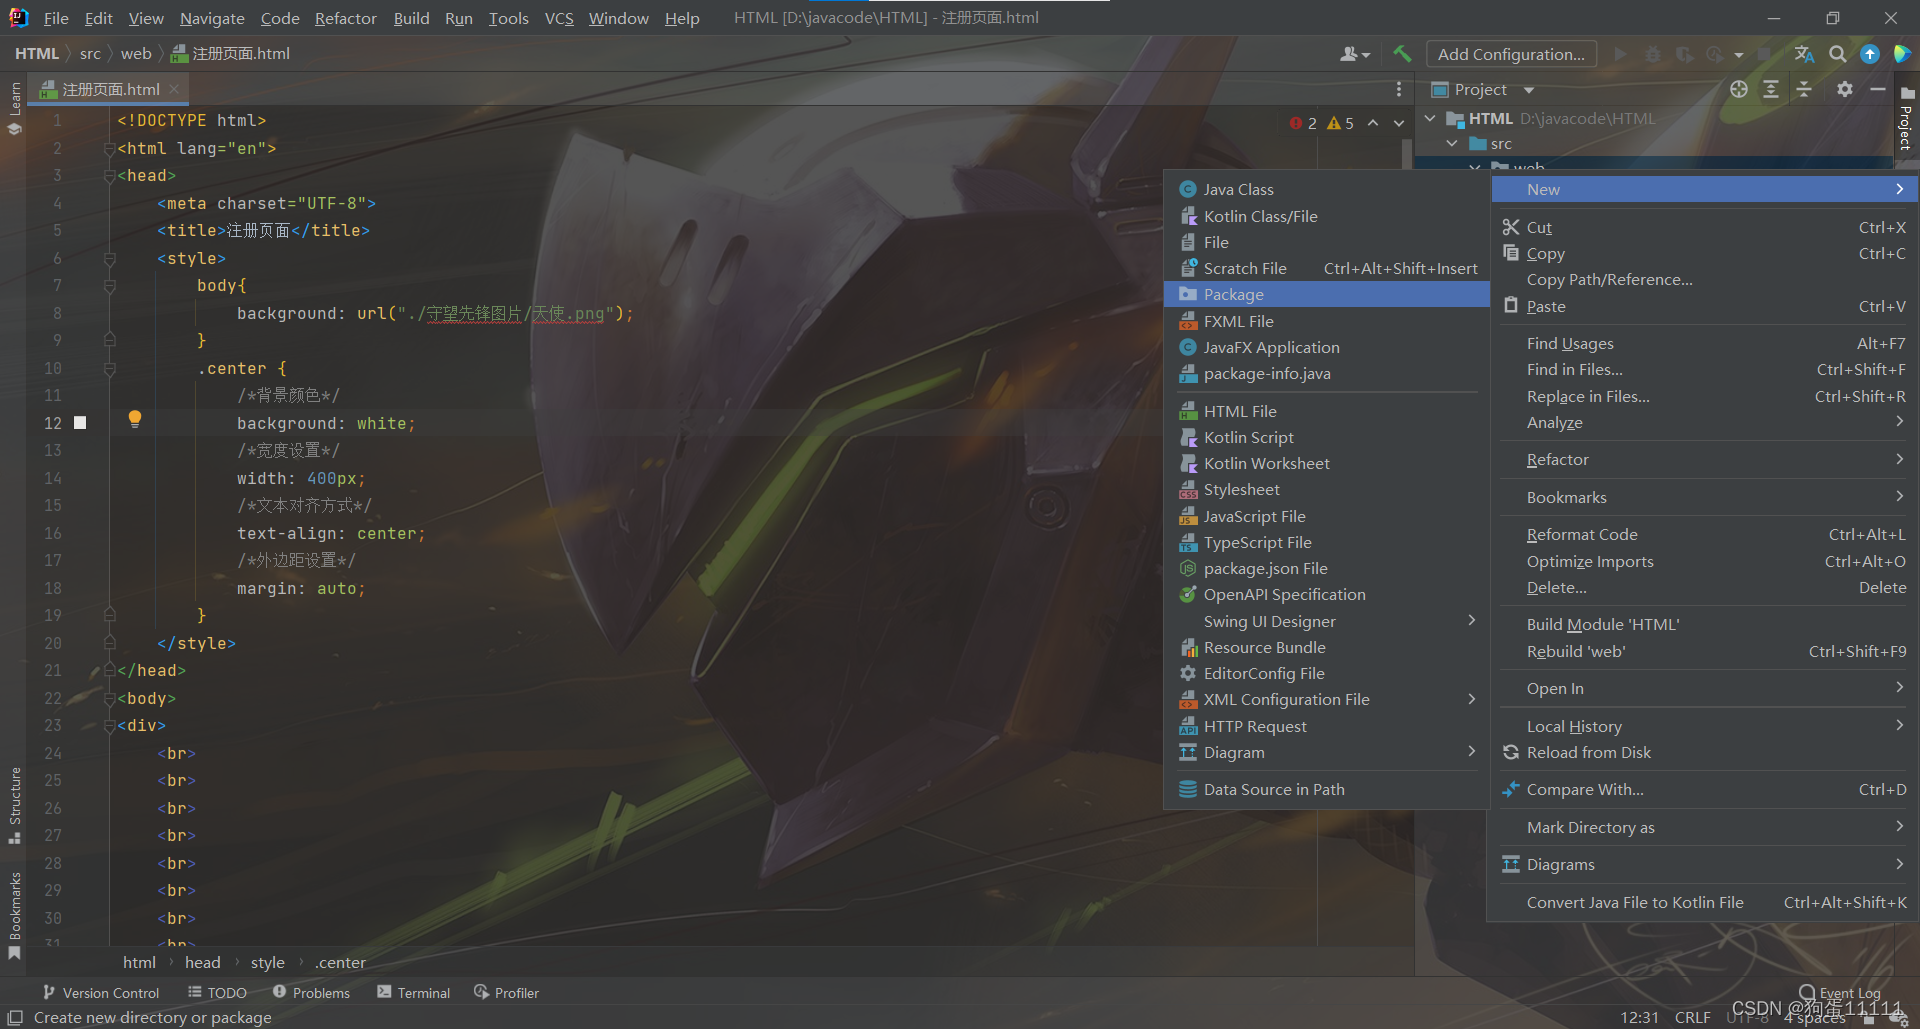Expand the Swing UI Designer submenu

click(1326, 621)
